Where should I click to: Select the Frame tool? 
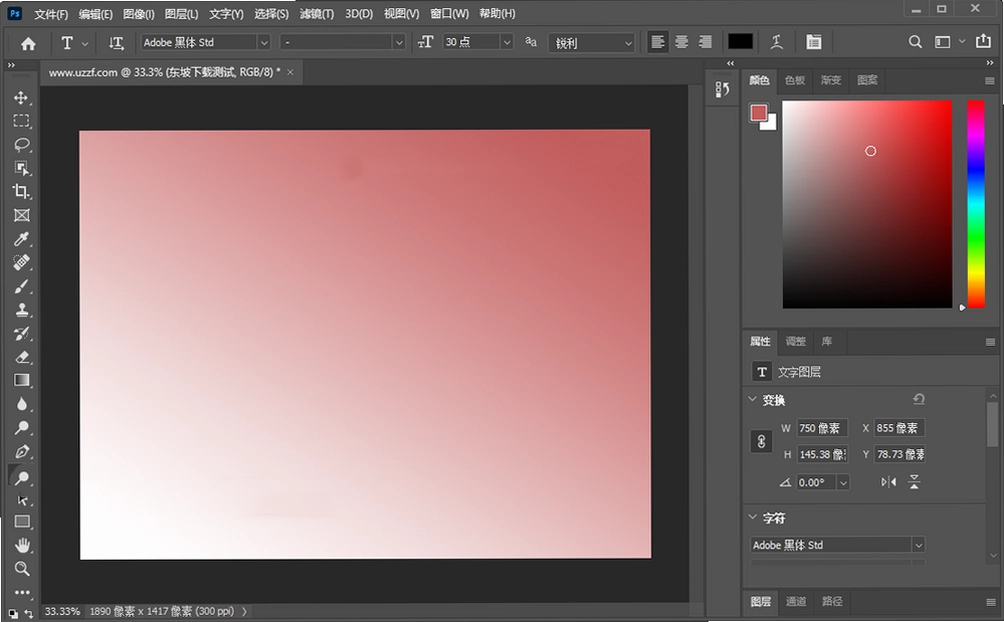[x=21, y=215]
